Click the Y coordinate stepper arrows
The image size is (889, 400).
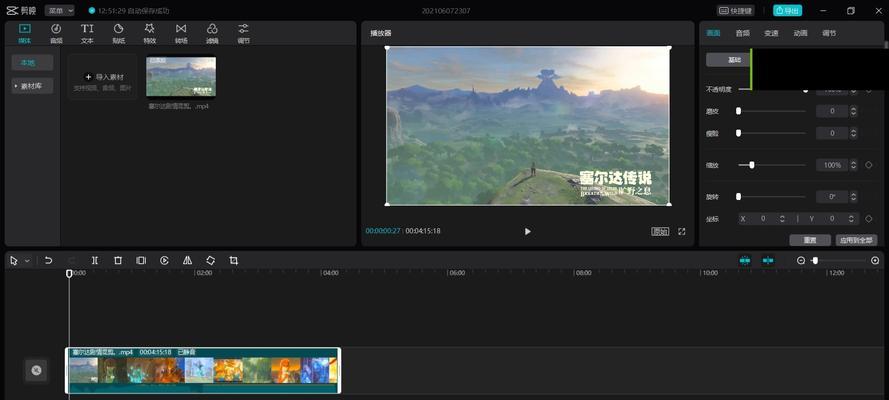click(x=851, y=218)
